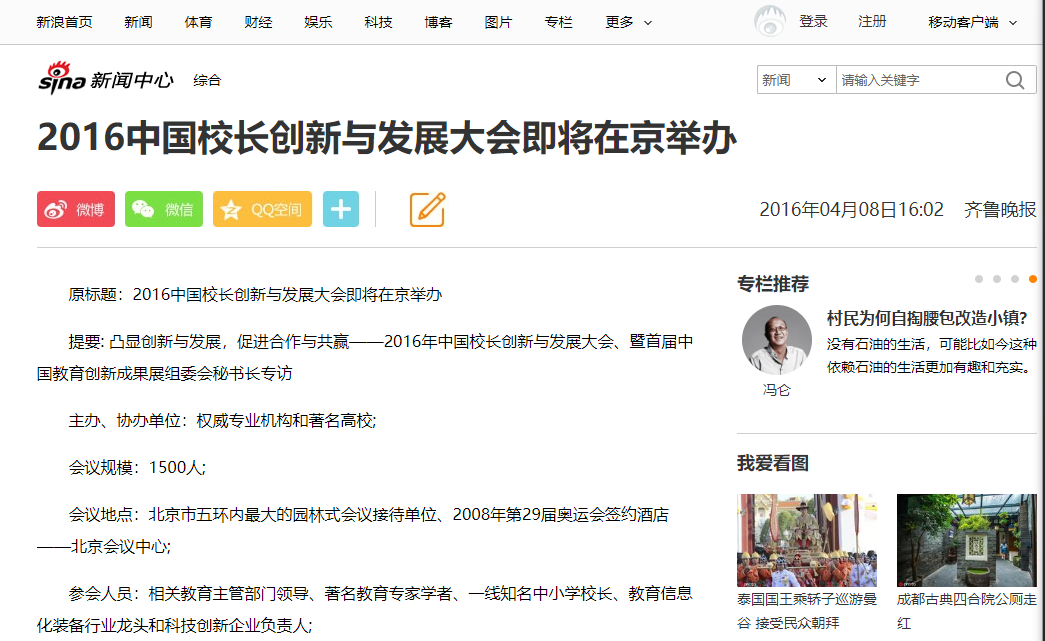1045x641 pixels.
Task: Click the 注册 link
Action: (x=872, y=22)
